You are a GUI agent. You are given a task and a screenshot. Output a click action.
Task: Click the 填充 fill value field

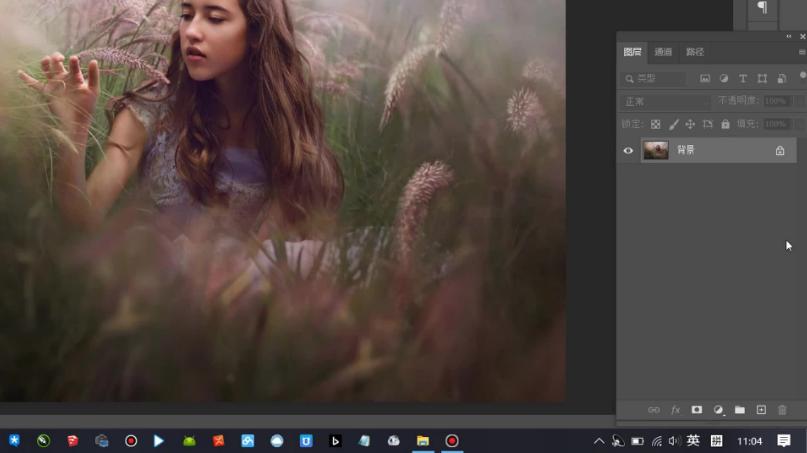pos(777,124)
